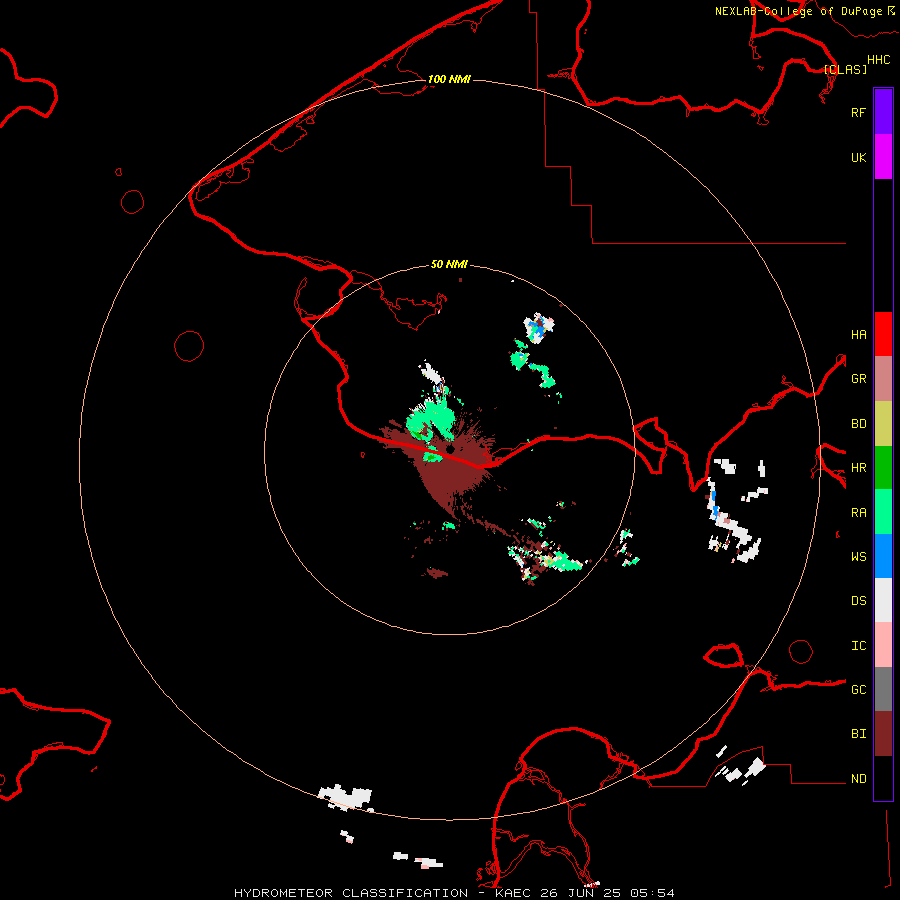Screen dimensions: 900x900
Task: Click the RA legend label
Action: pyautogui.click(x=858, y=513)
